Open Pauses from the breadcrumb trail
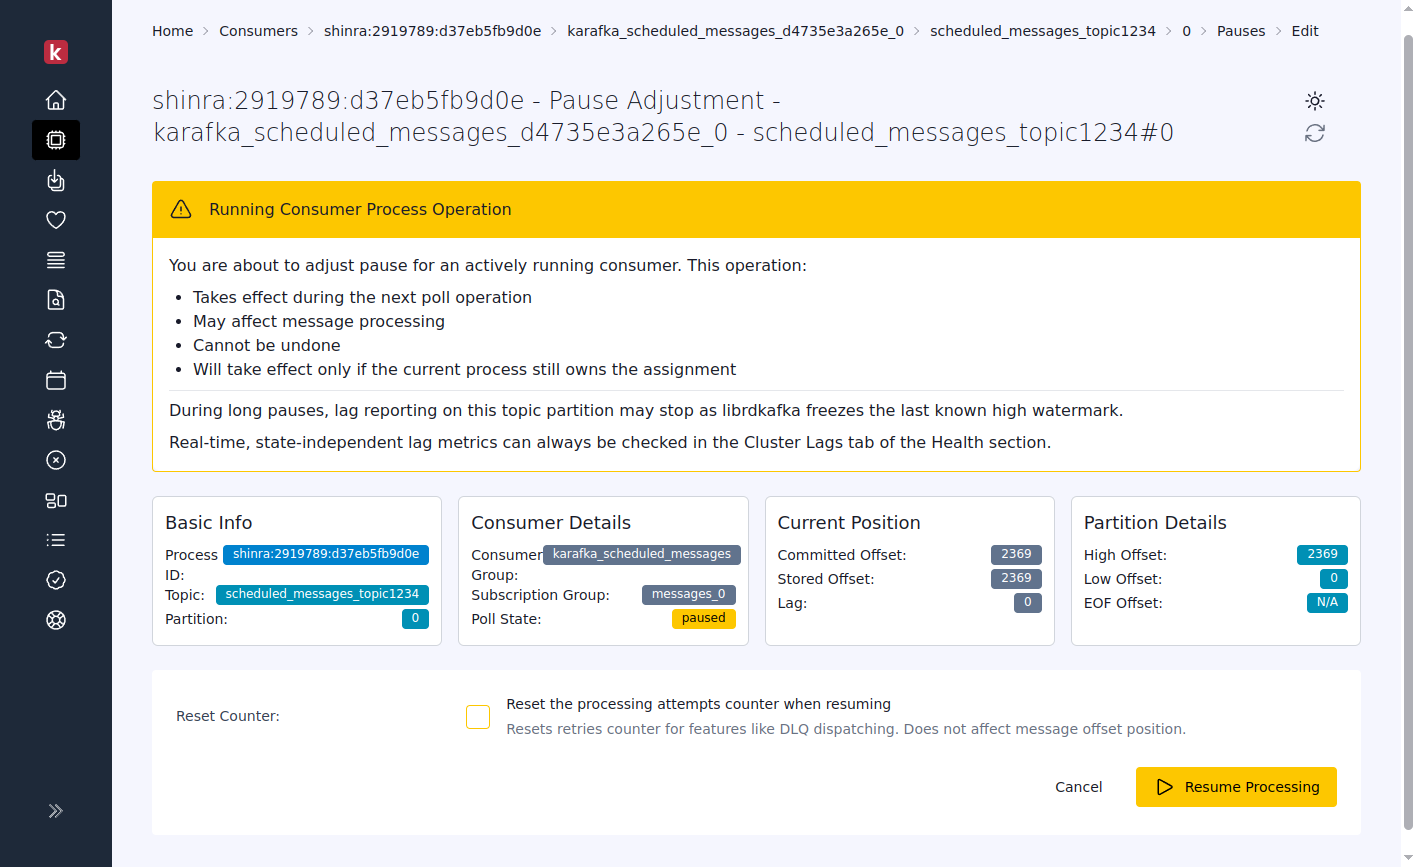This screenshot has width=1416, height=867. 1241,31
